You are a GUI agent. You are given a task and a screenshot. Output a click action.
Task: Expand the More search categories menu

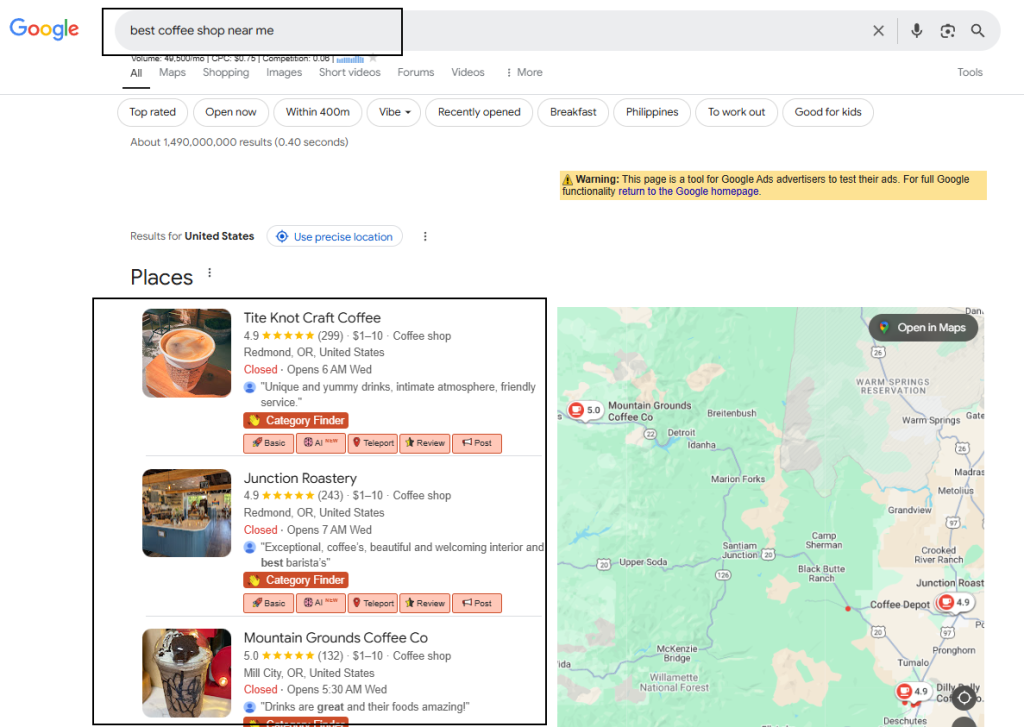click(x=524, y=73)
